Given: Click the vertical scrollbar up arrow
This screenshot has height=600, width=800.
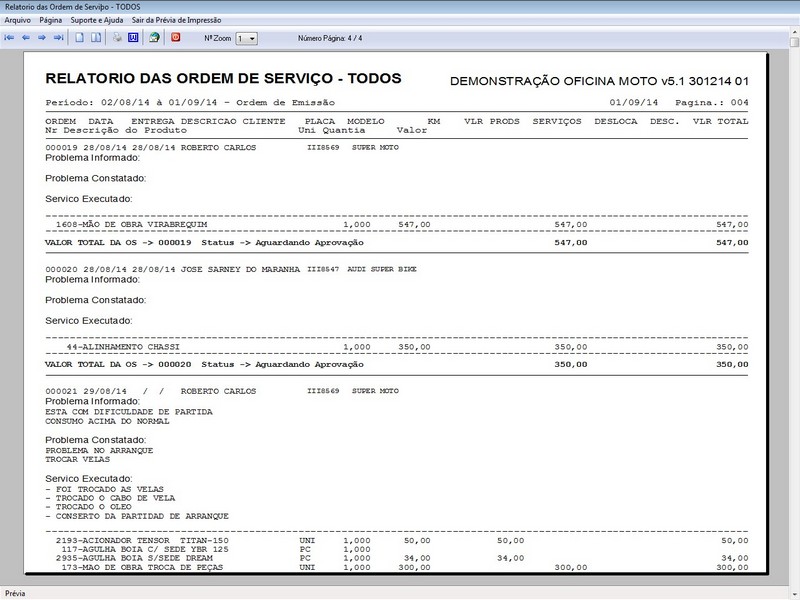Looking at the screenshot, I should coord(795,33).
